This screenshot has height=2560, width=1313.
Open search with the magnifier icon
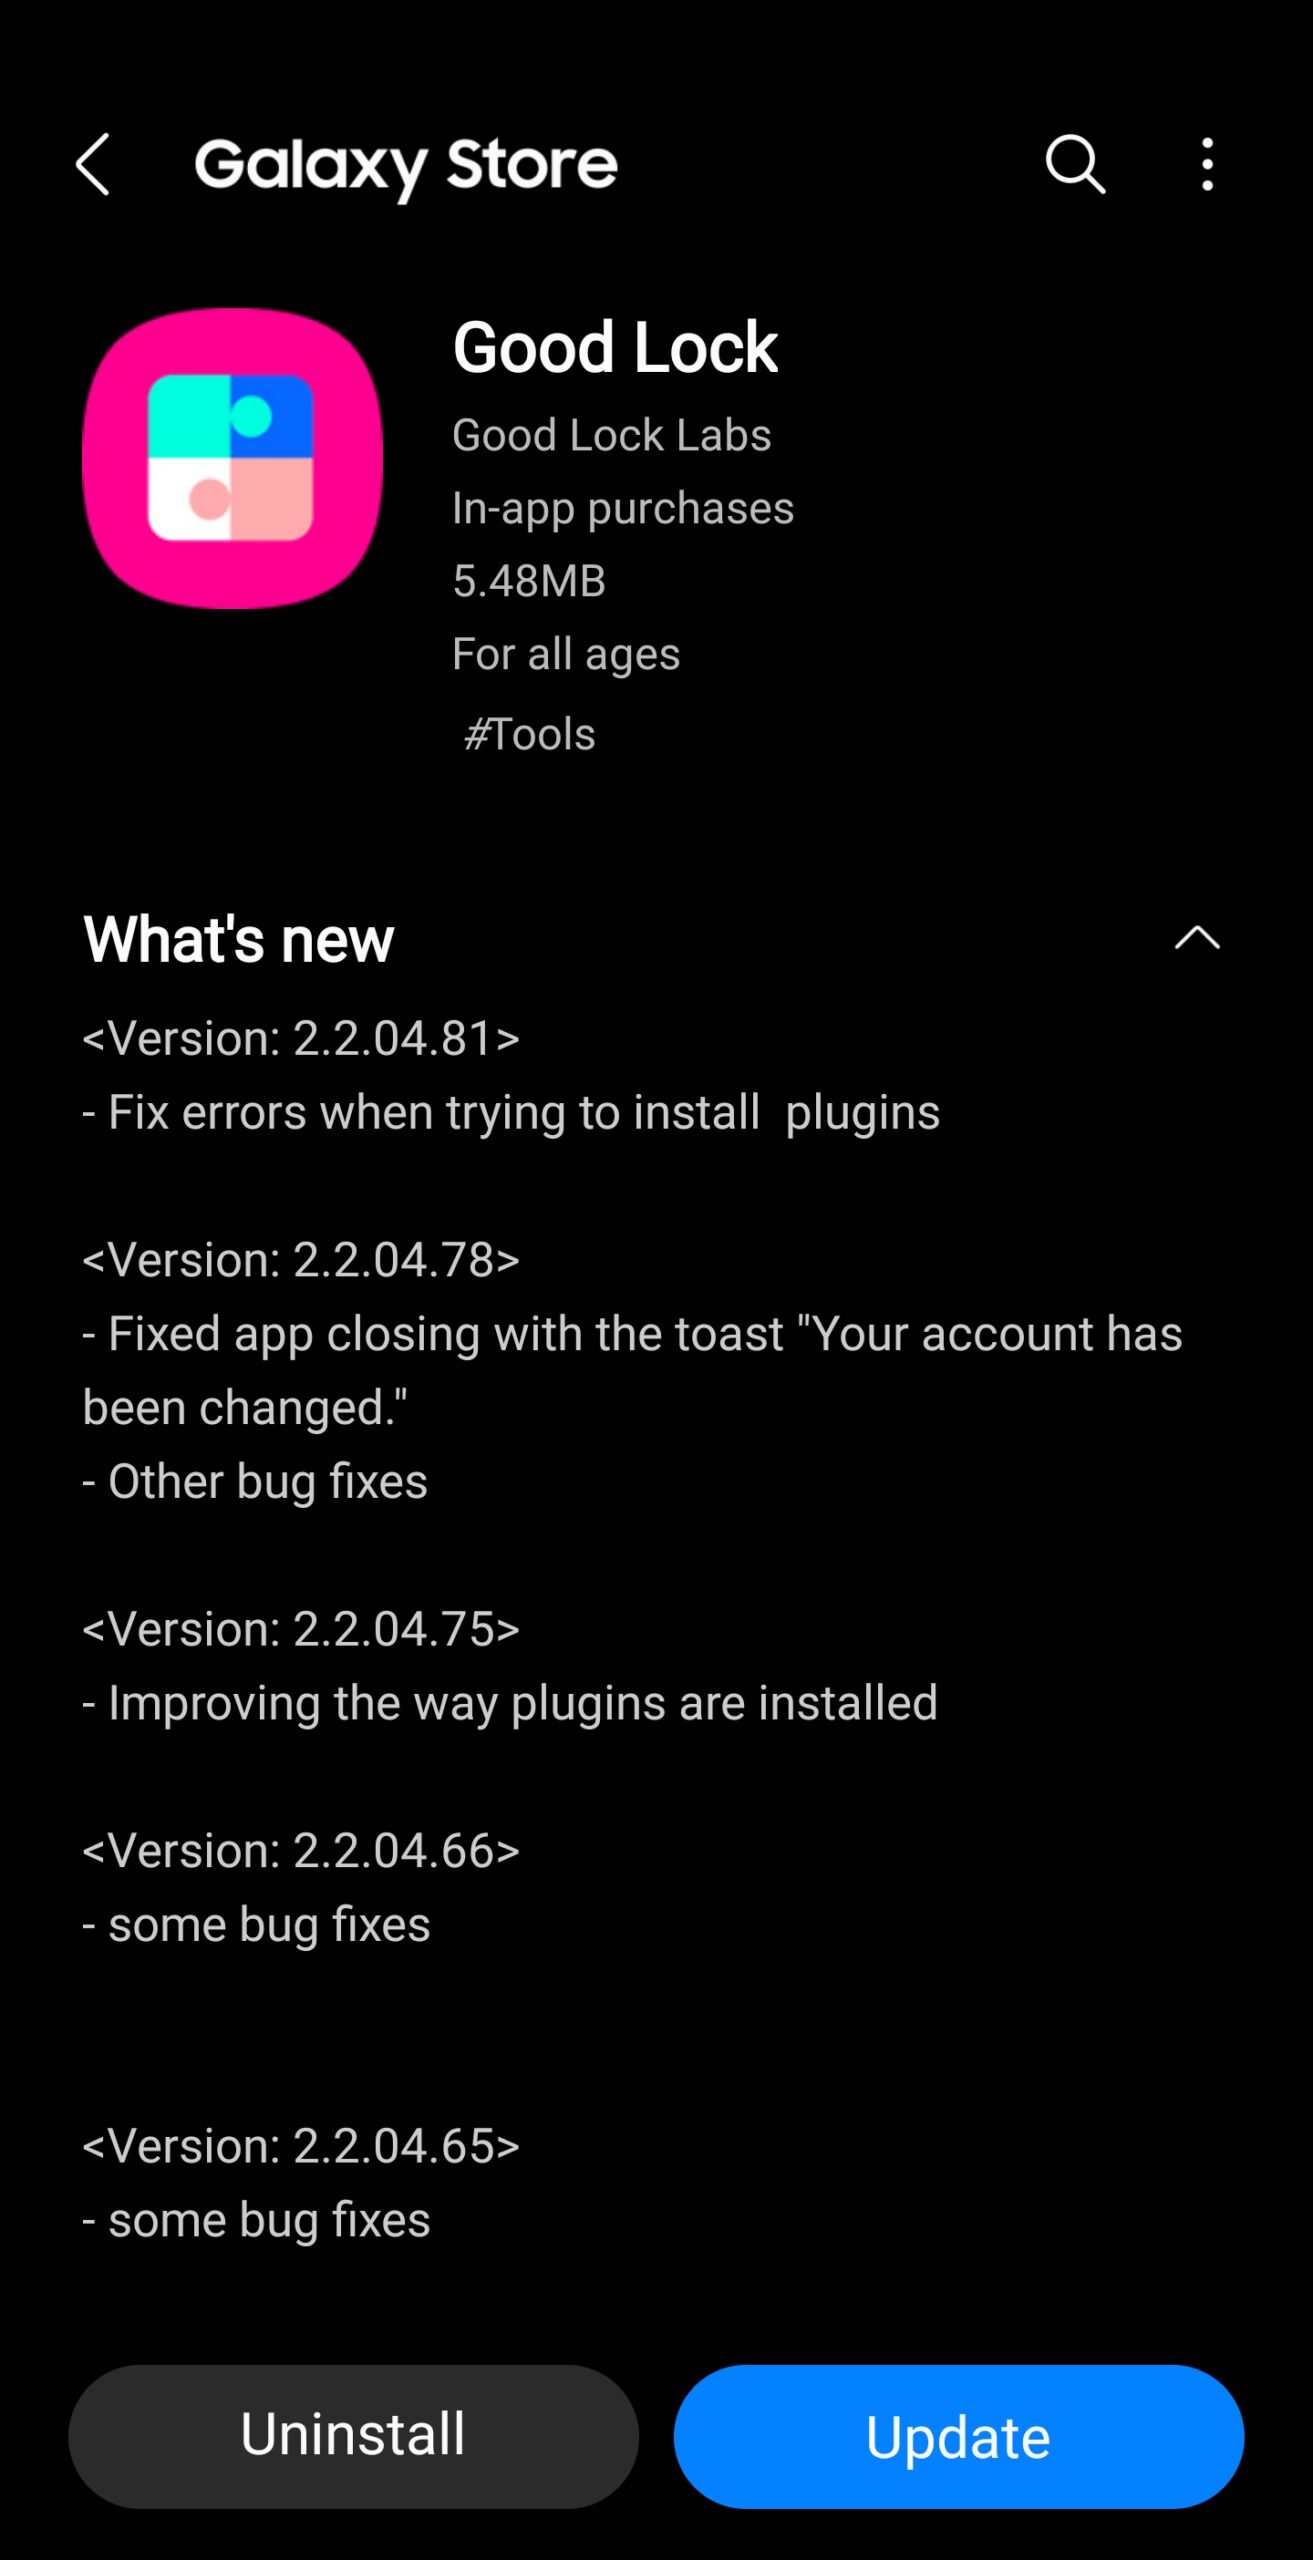[1075, 164]
